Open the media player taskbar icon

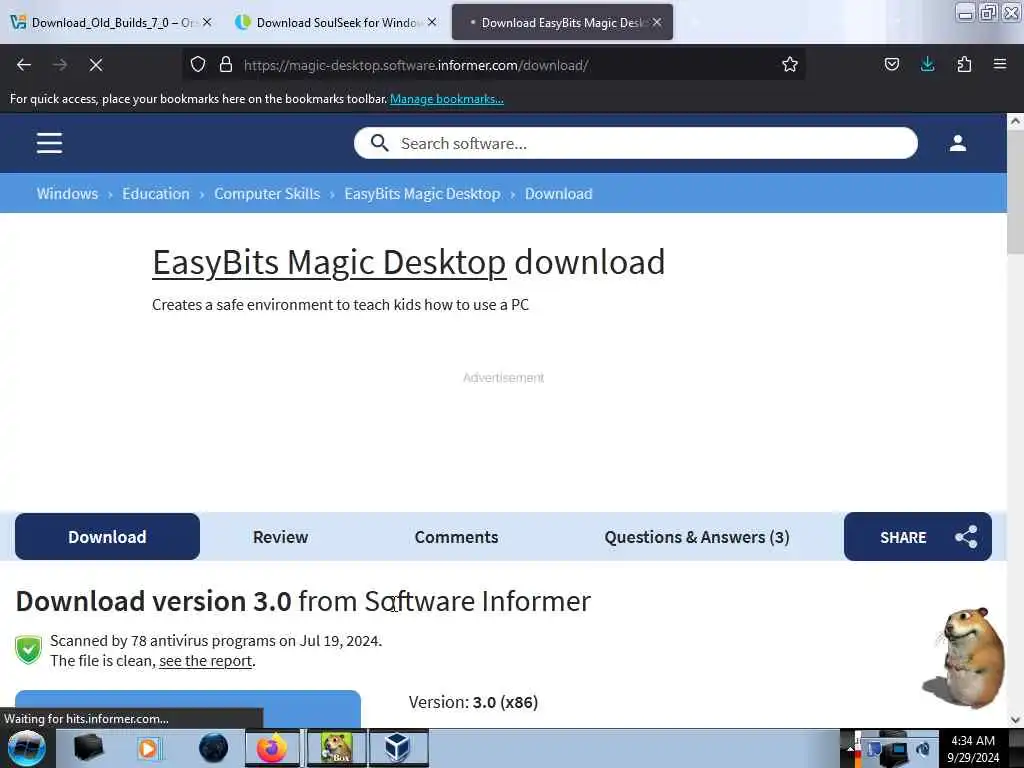[x=148, y=748]
